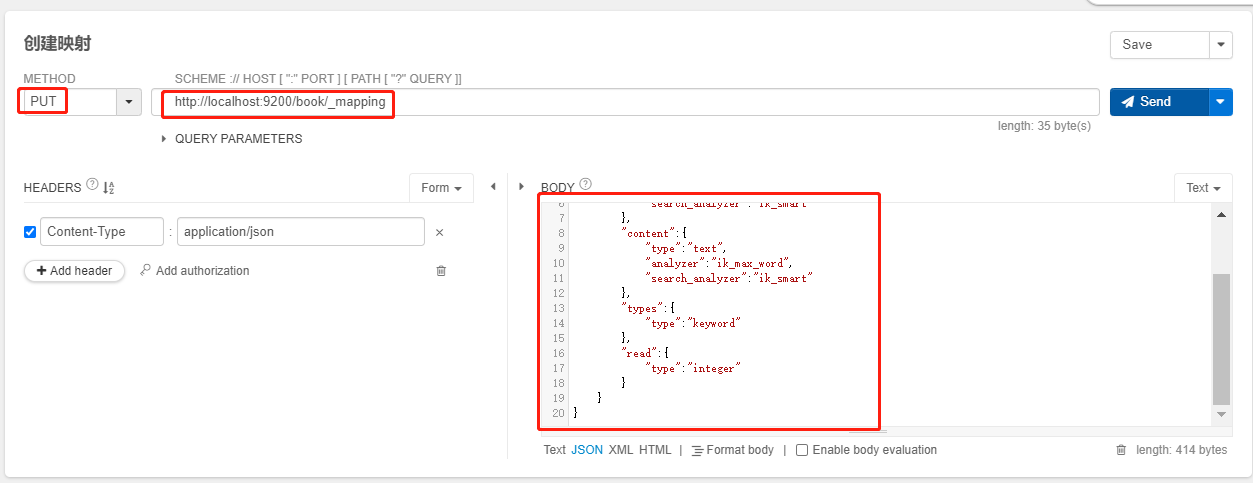The width and height of the screenshot is (1253, 483).
Task: Click the help icon beside HEADERS
Action: click(x=93, y=185)
